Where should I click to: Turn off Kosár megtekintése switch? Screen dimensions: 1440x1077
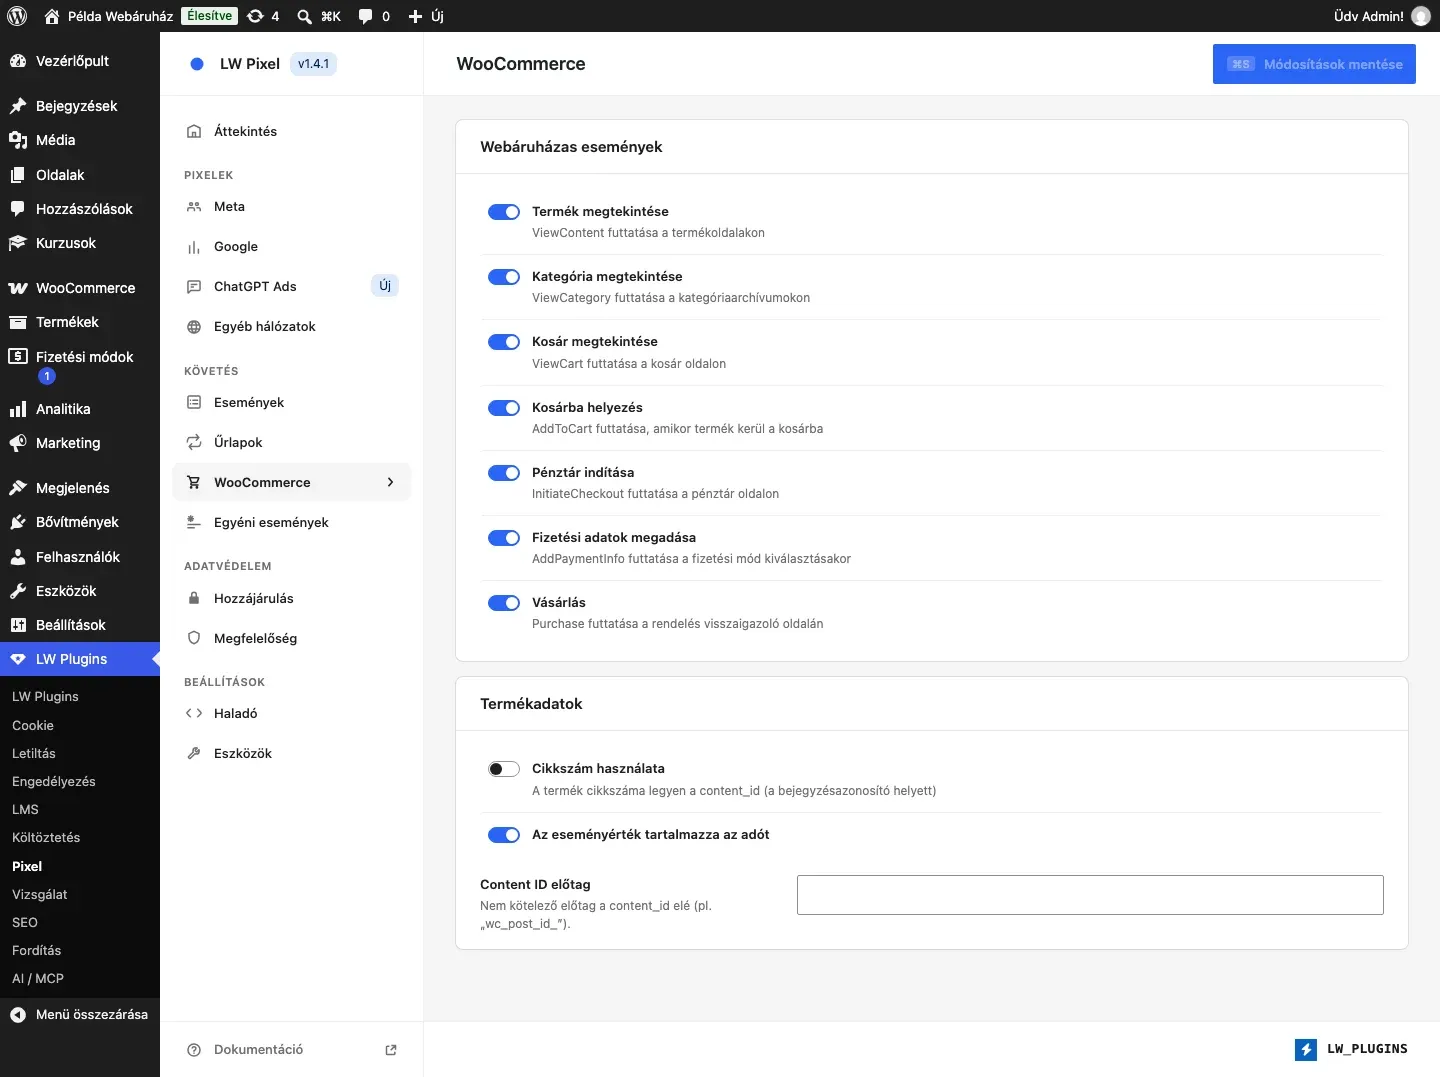[x=504, y=342]
